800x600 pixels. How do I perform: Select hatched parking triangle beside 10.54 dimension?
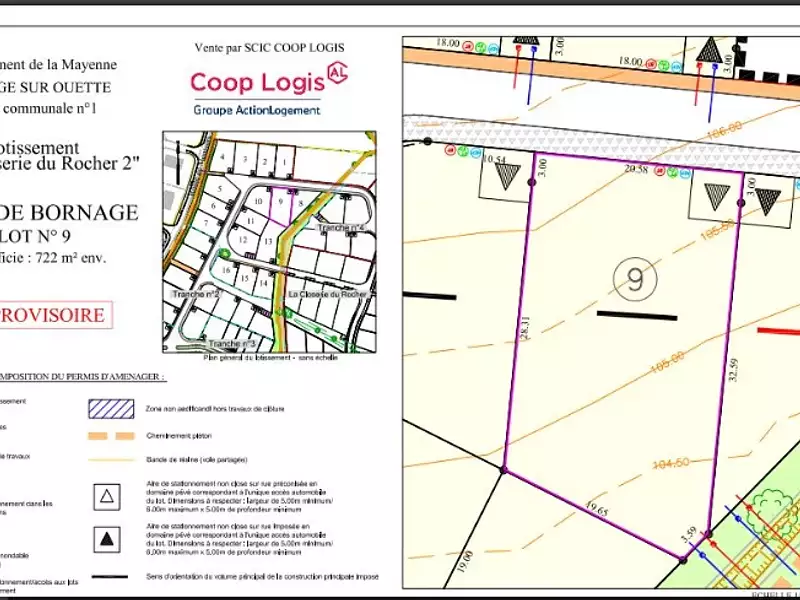(508, 176)
